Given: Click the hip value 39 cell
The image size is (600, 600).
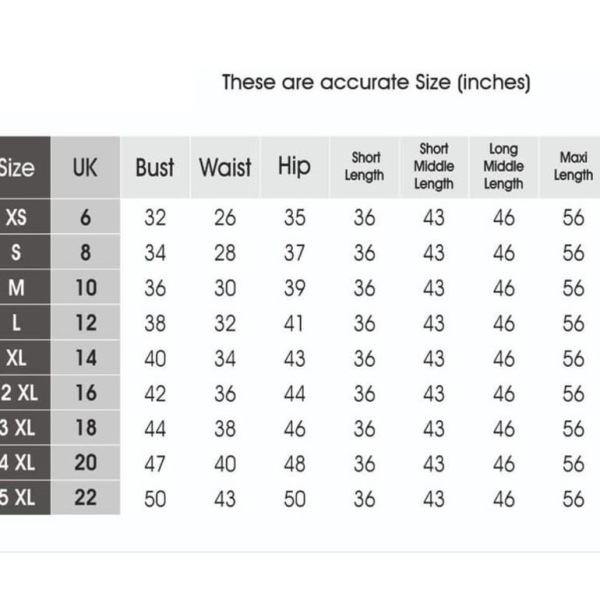Looking at the screenshot, I should 294,288.
